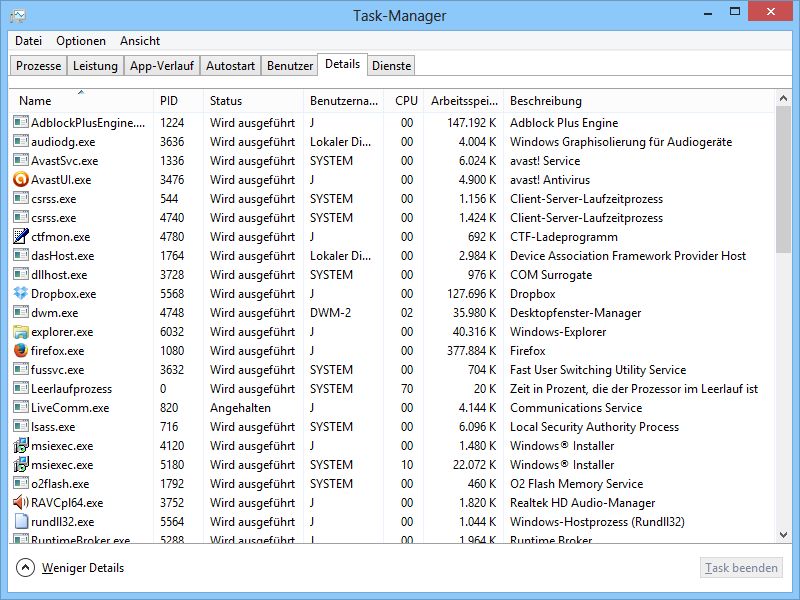Click the scrollbar down arrow
Image resolution: width=800 pixels, height=600 pixels.
pyautogui.click(x=783, y=534)
